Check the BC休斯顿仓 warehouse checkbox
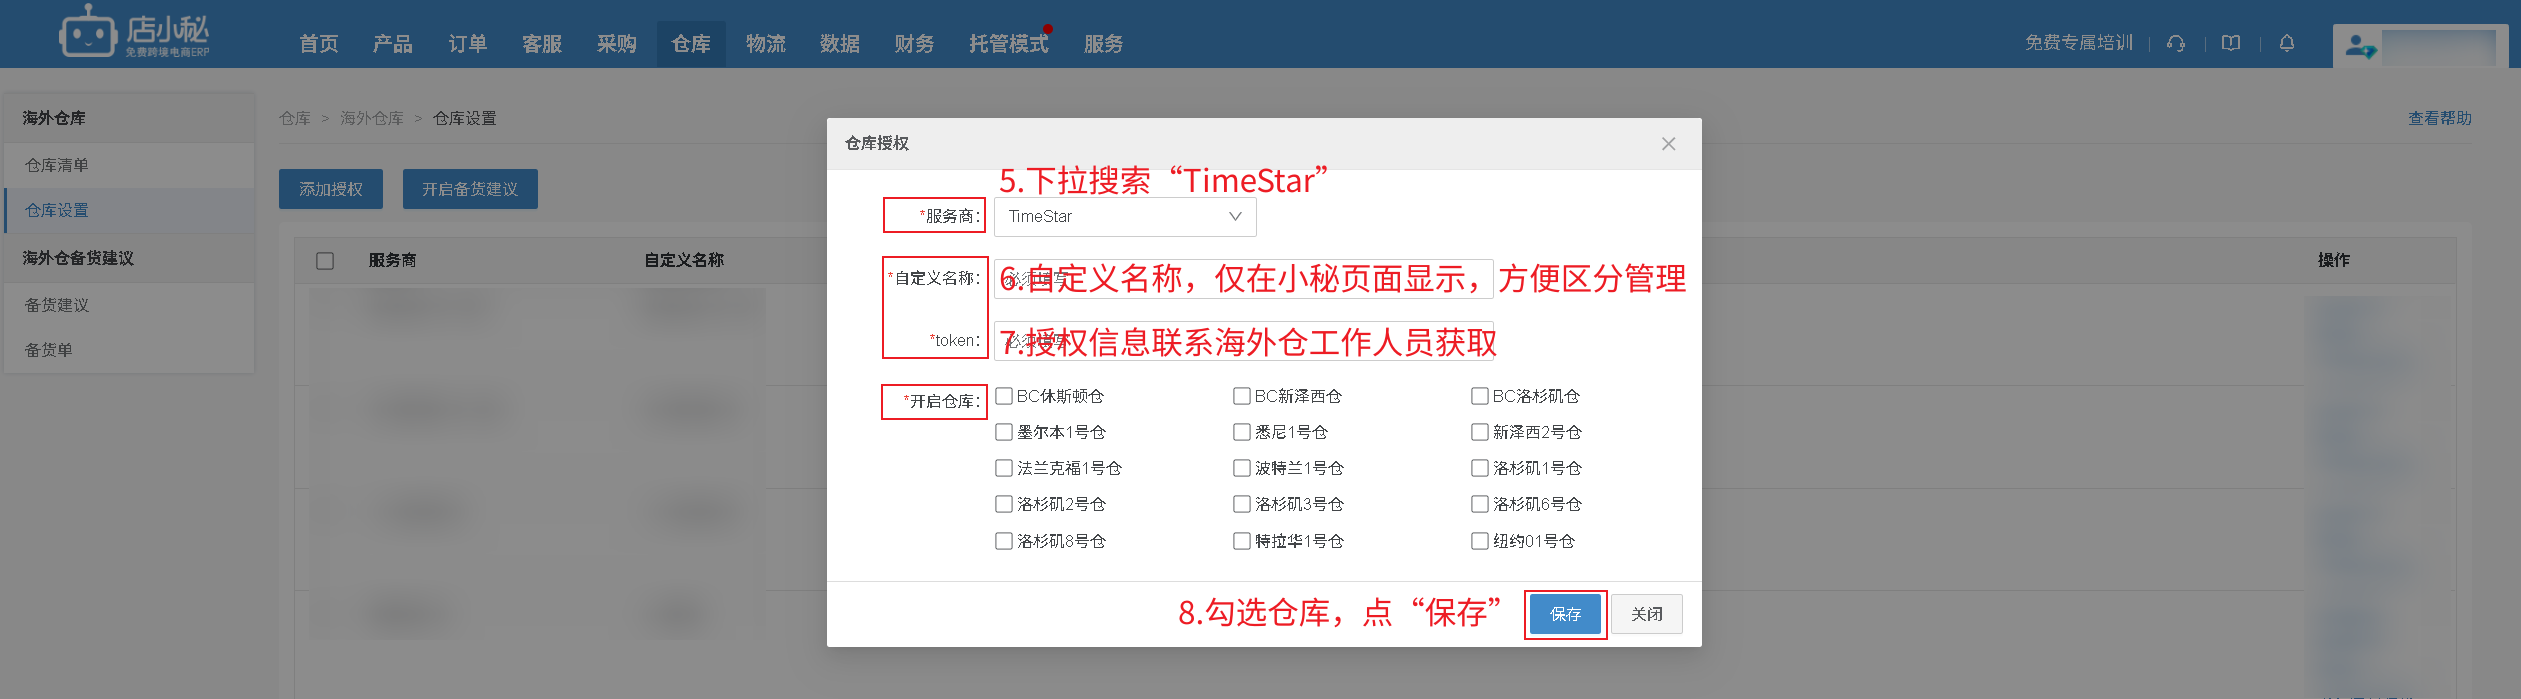This screenshot has width=2521, height=699. click(1004, 396)
